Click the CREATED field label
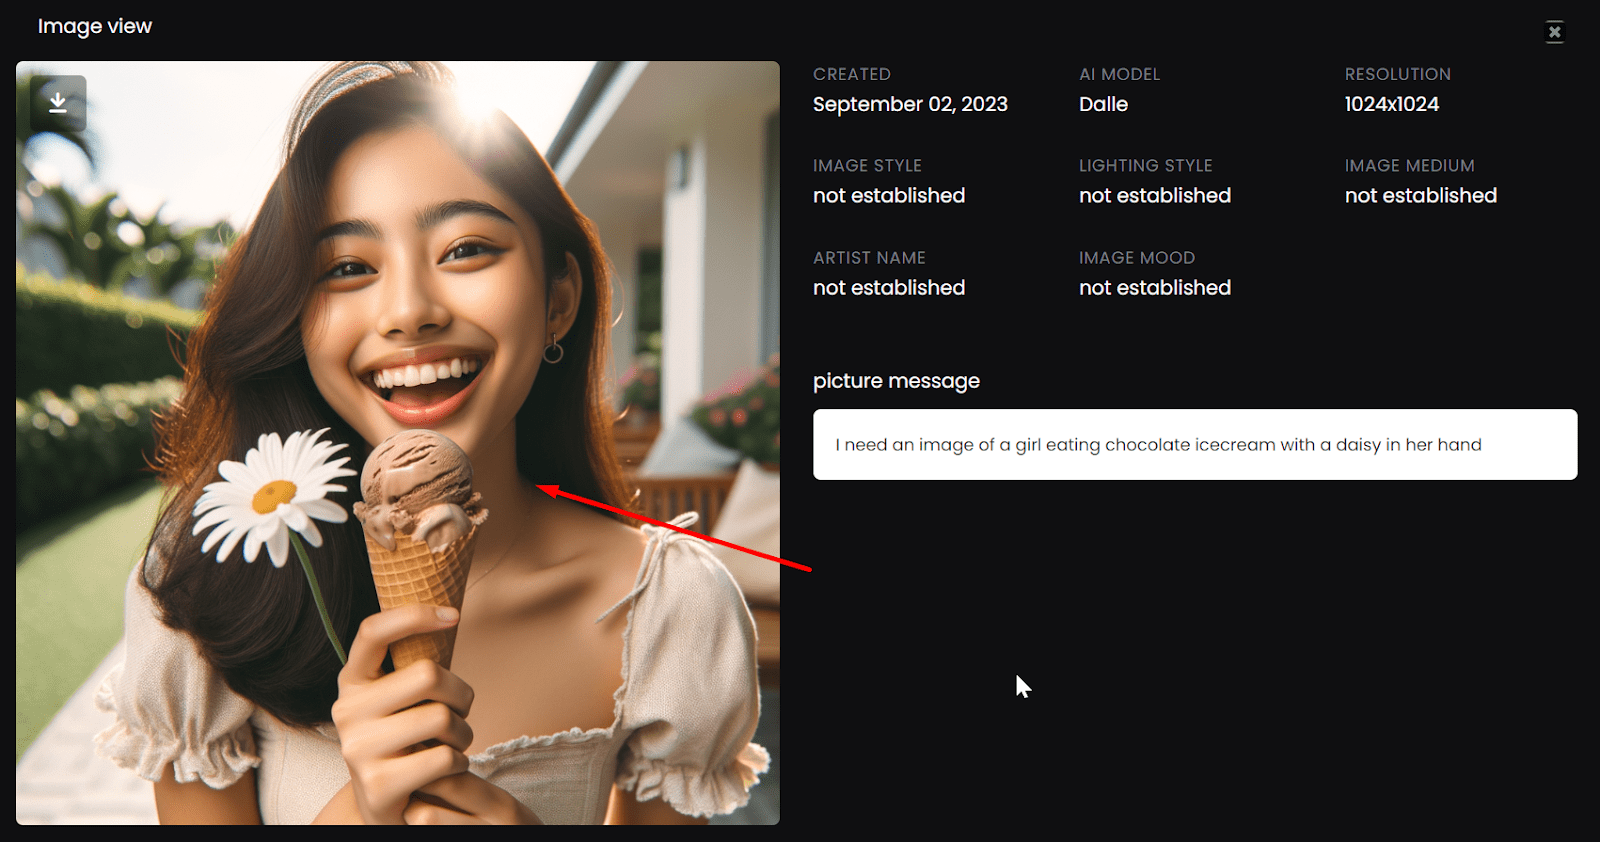Screen dimensions: 1600x842 coord(851,75)
